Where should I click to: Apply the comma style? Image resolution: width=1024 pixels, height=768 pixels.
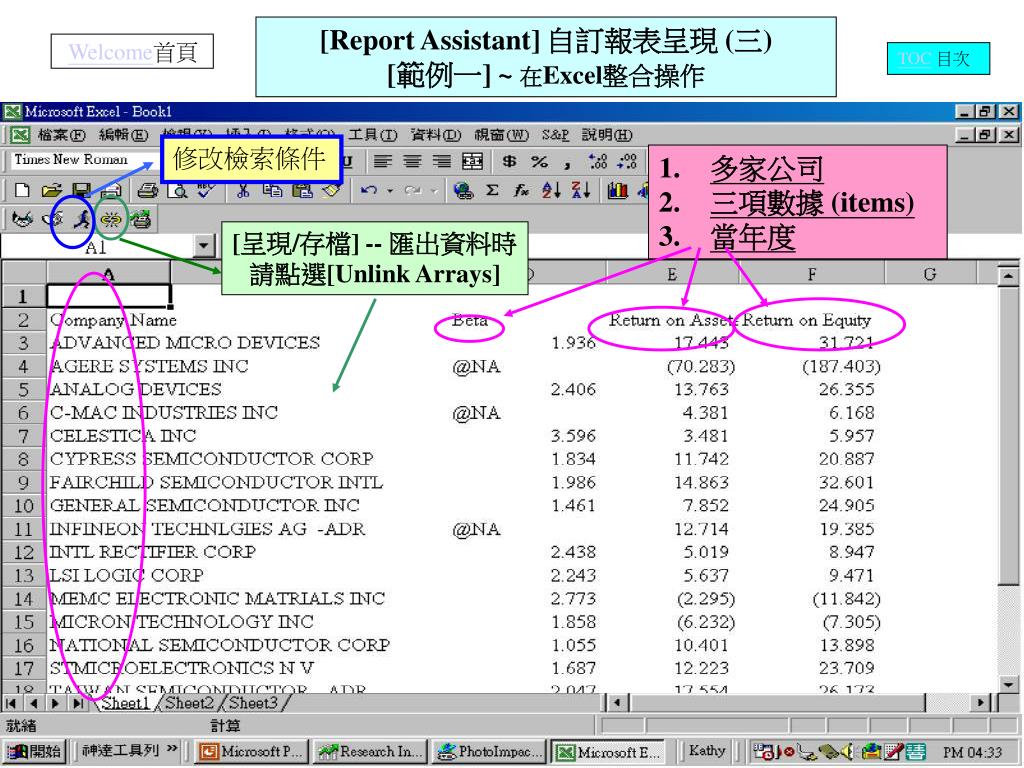(x=568, y=163)
